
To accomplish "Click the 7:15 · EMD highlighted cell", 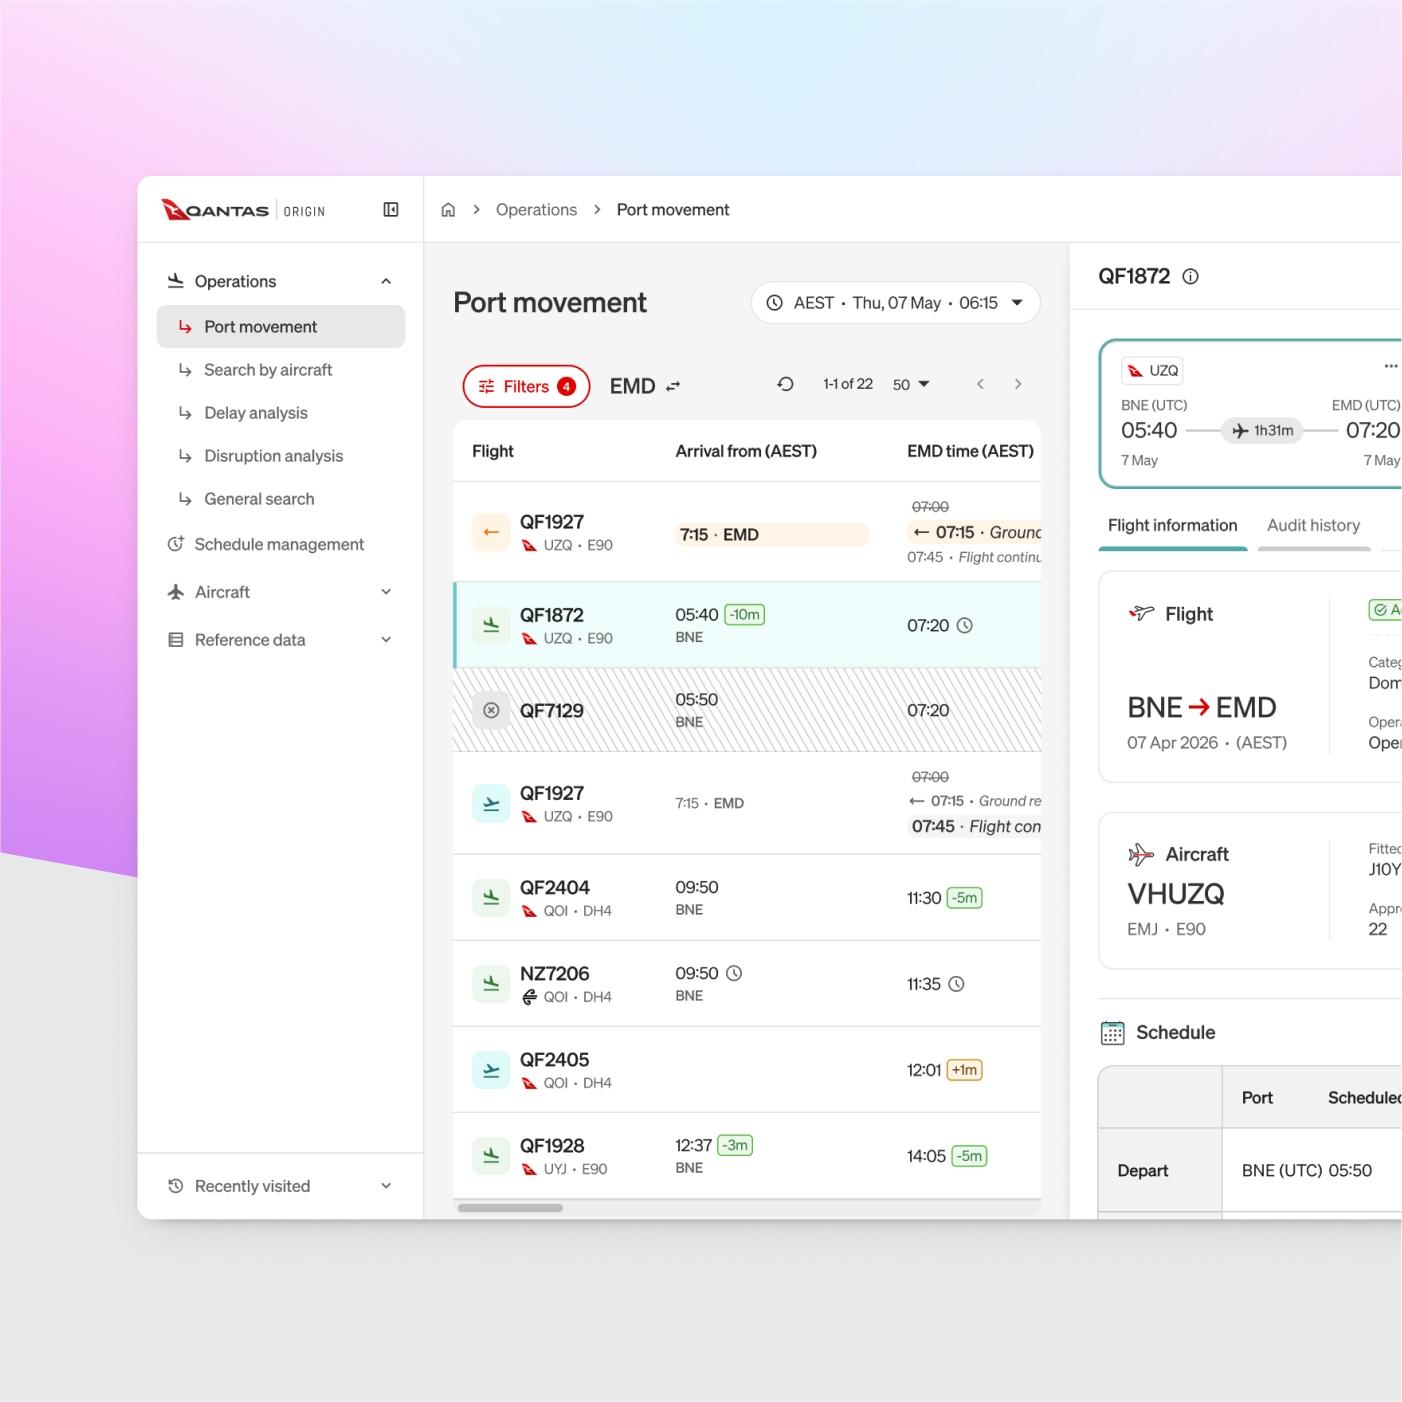I will 771,535.
